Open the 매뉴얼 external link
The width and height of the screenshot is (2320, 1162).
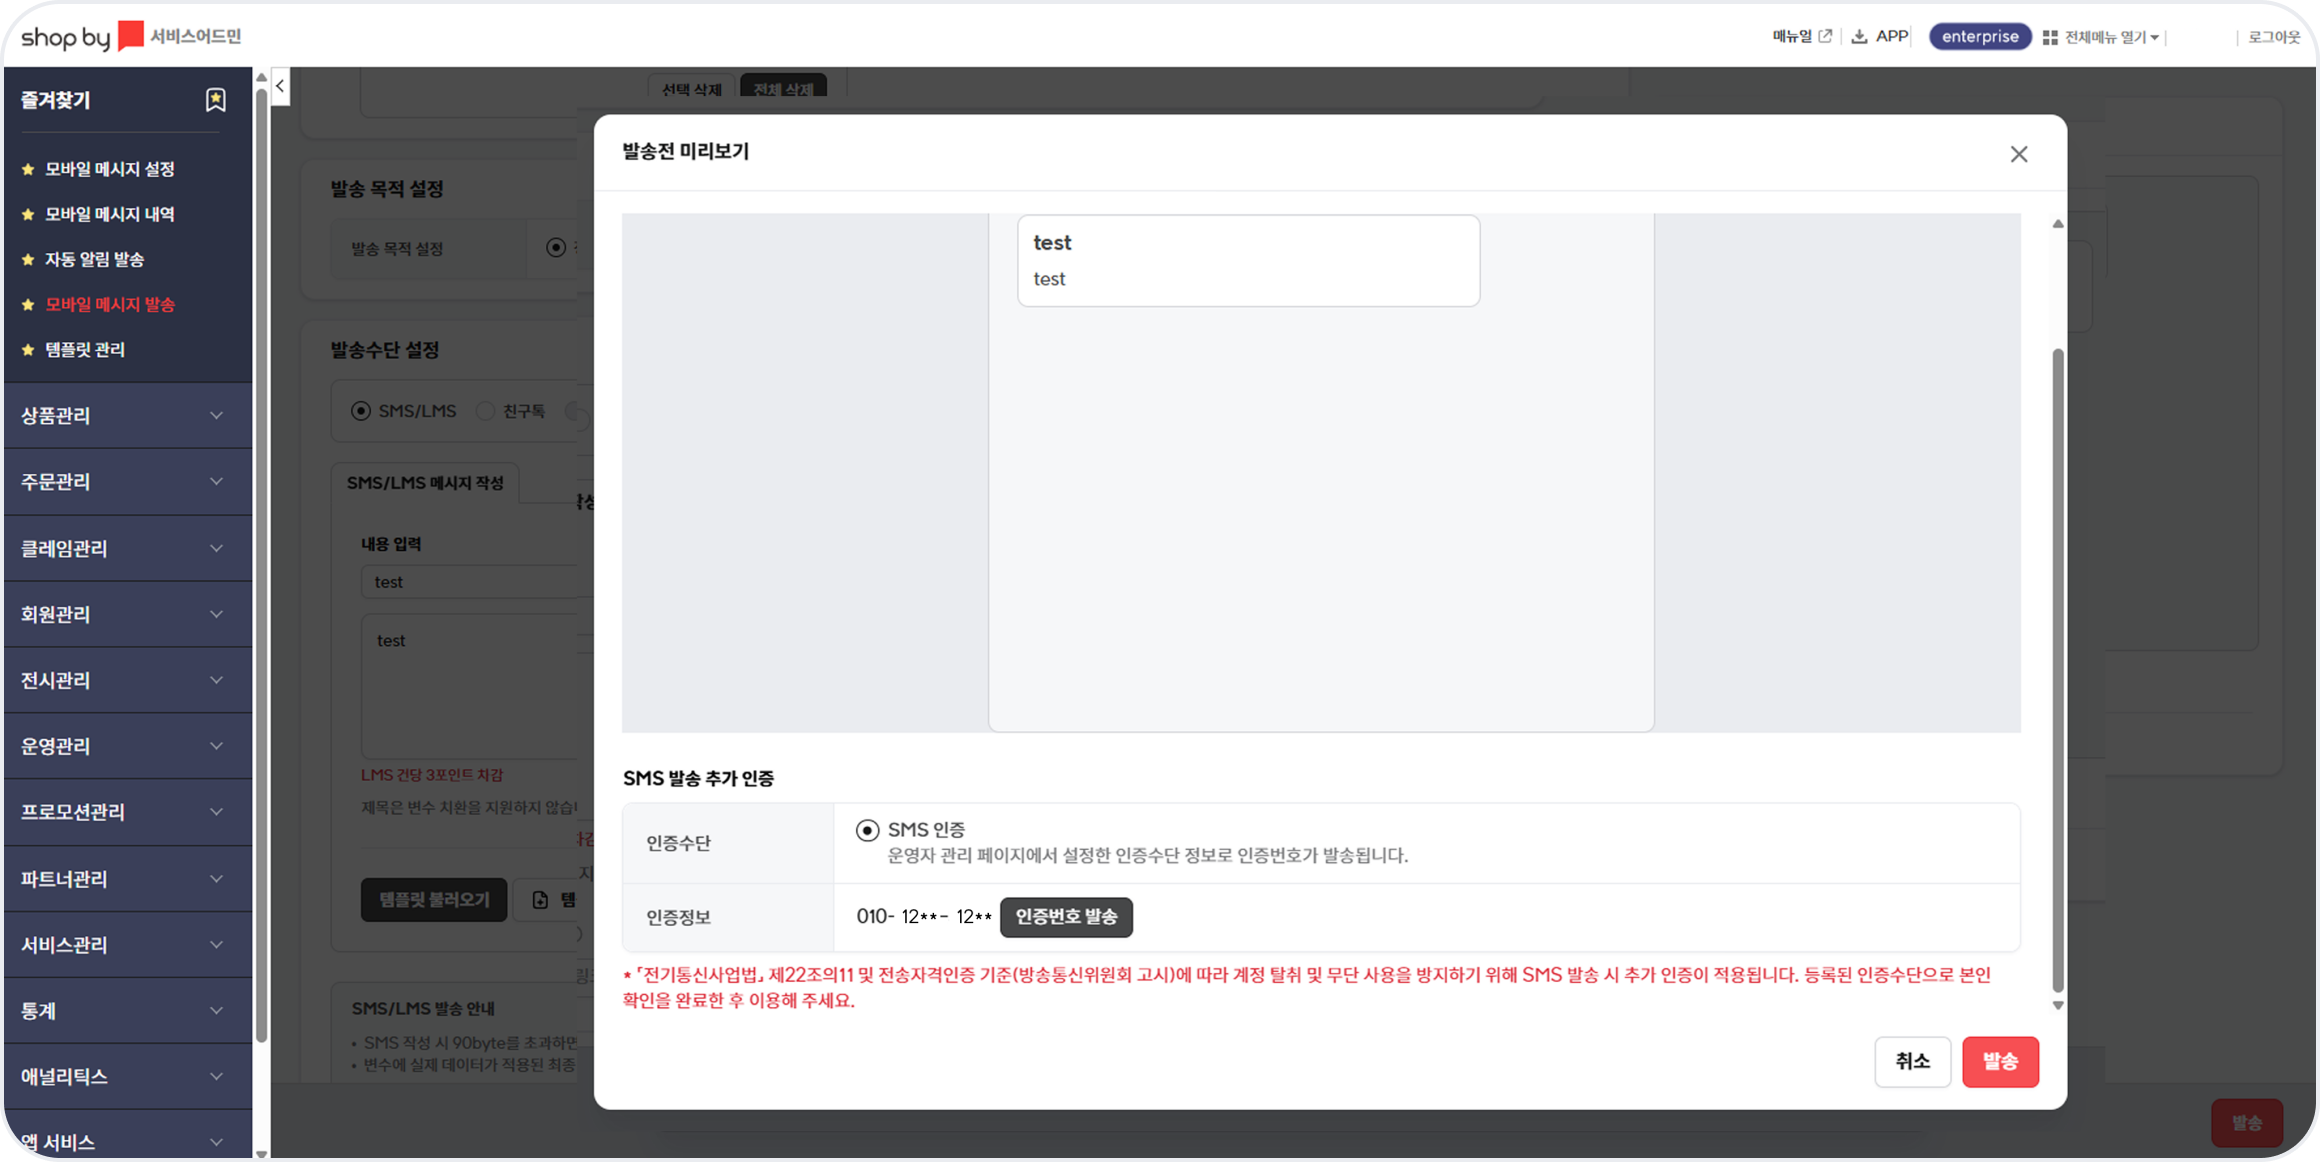(x=1802, y=36)
